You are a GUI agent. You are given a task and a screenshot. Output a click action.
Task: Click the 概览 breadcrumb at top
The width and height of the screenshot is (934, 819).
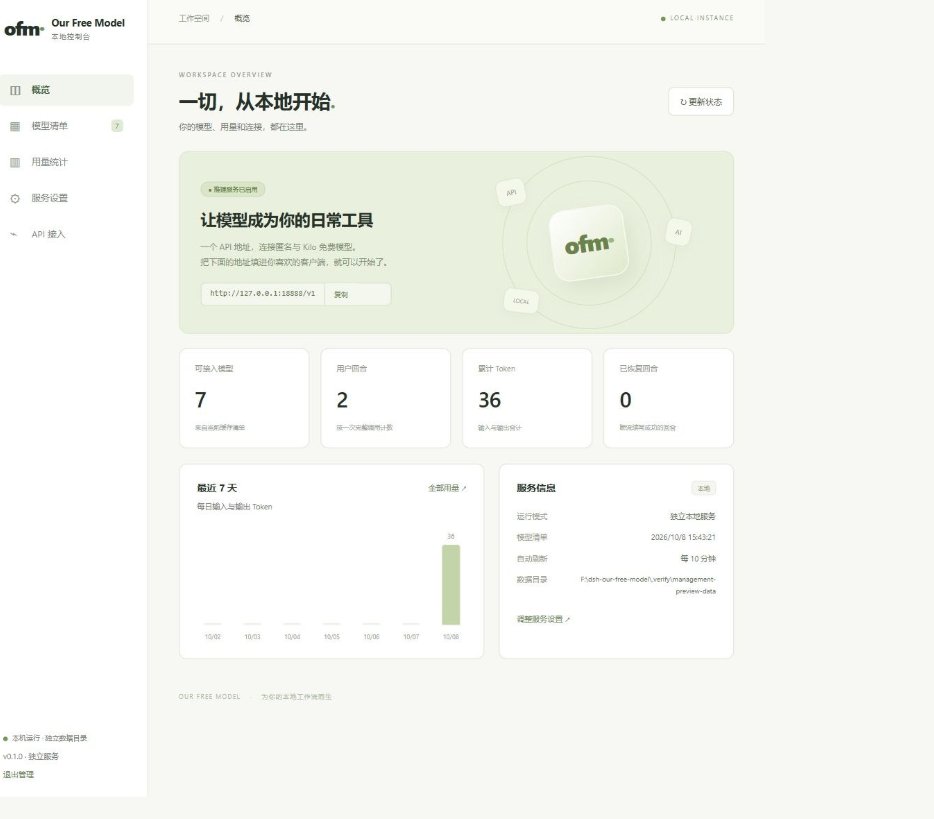242,18
